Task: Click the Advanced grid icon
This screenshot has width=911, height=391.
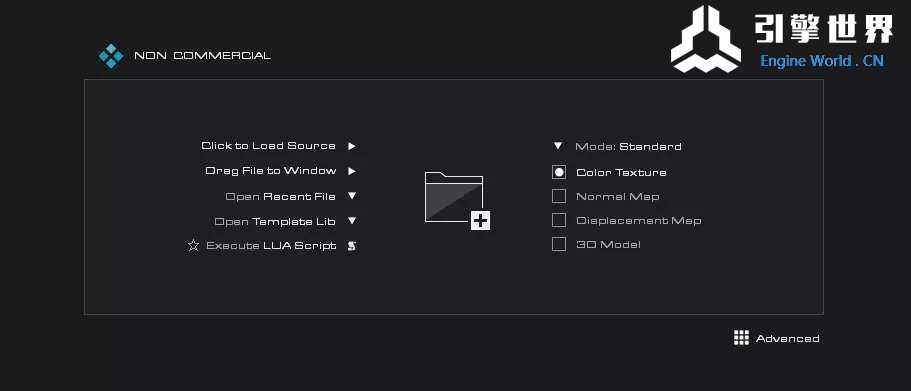Action: click(x=741, y=338)
